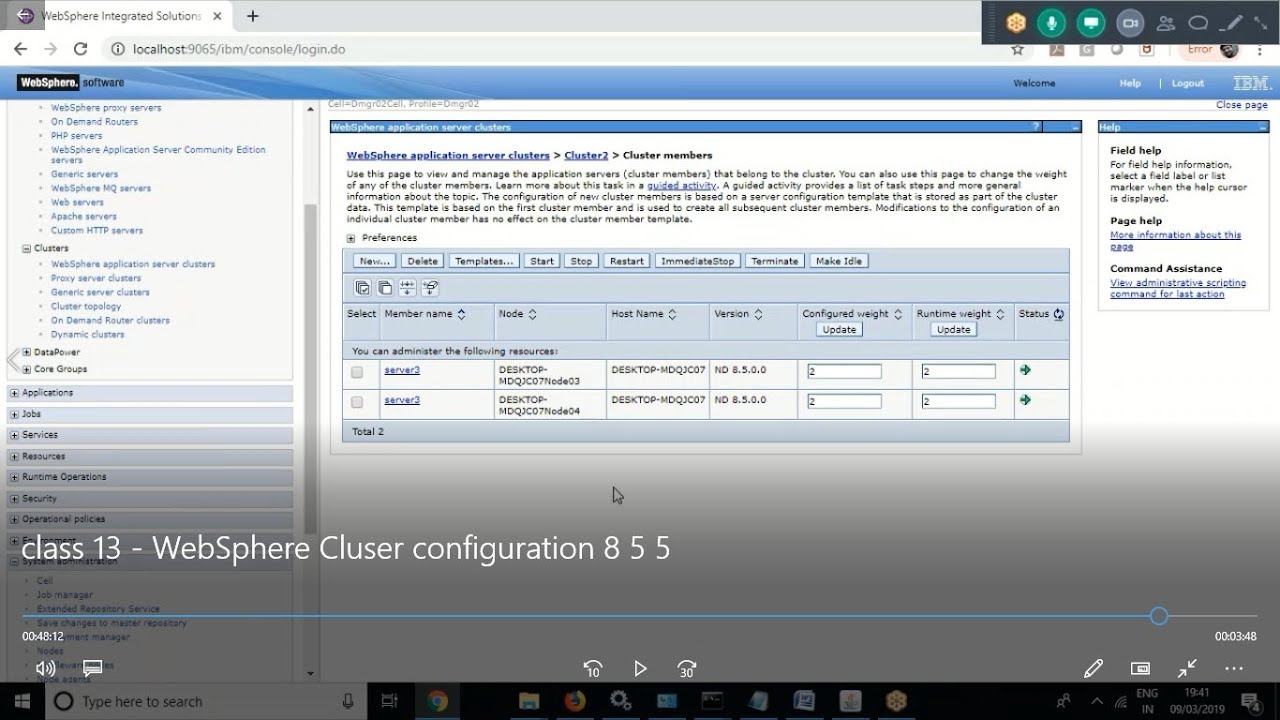Toggle the video player captions icon

click(93, 668)
